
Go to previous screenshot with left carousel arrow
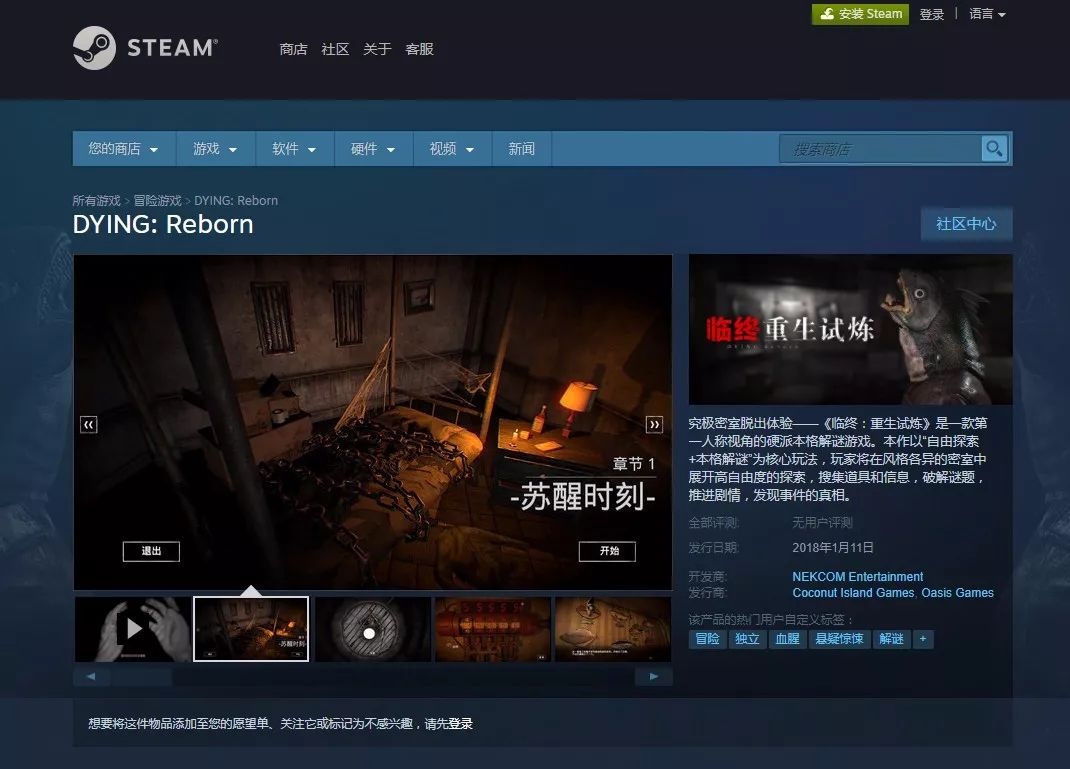click(x=88, y=423)
